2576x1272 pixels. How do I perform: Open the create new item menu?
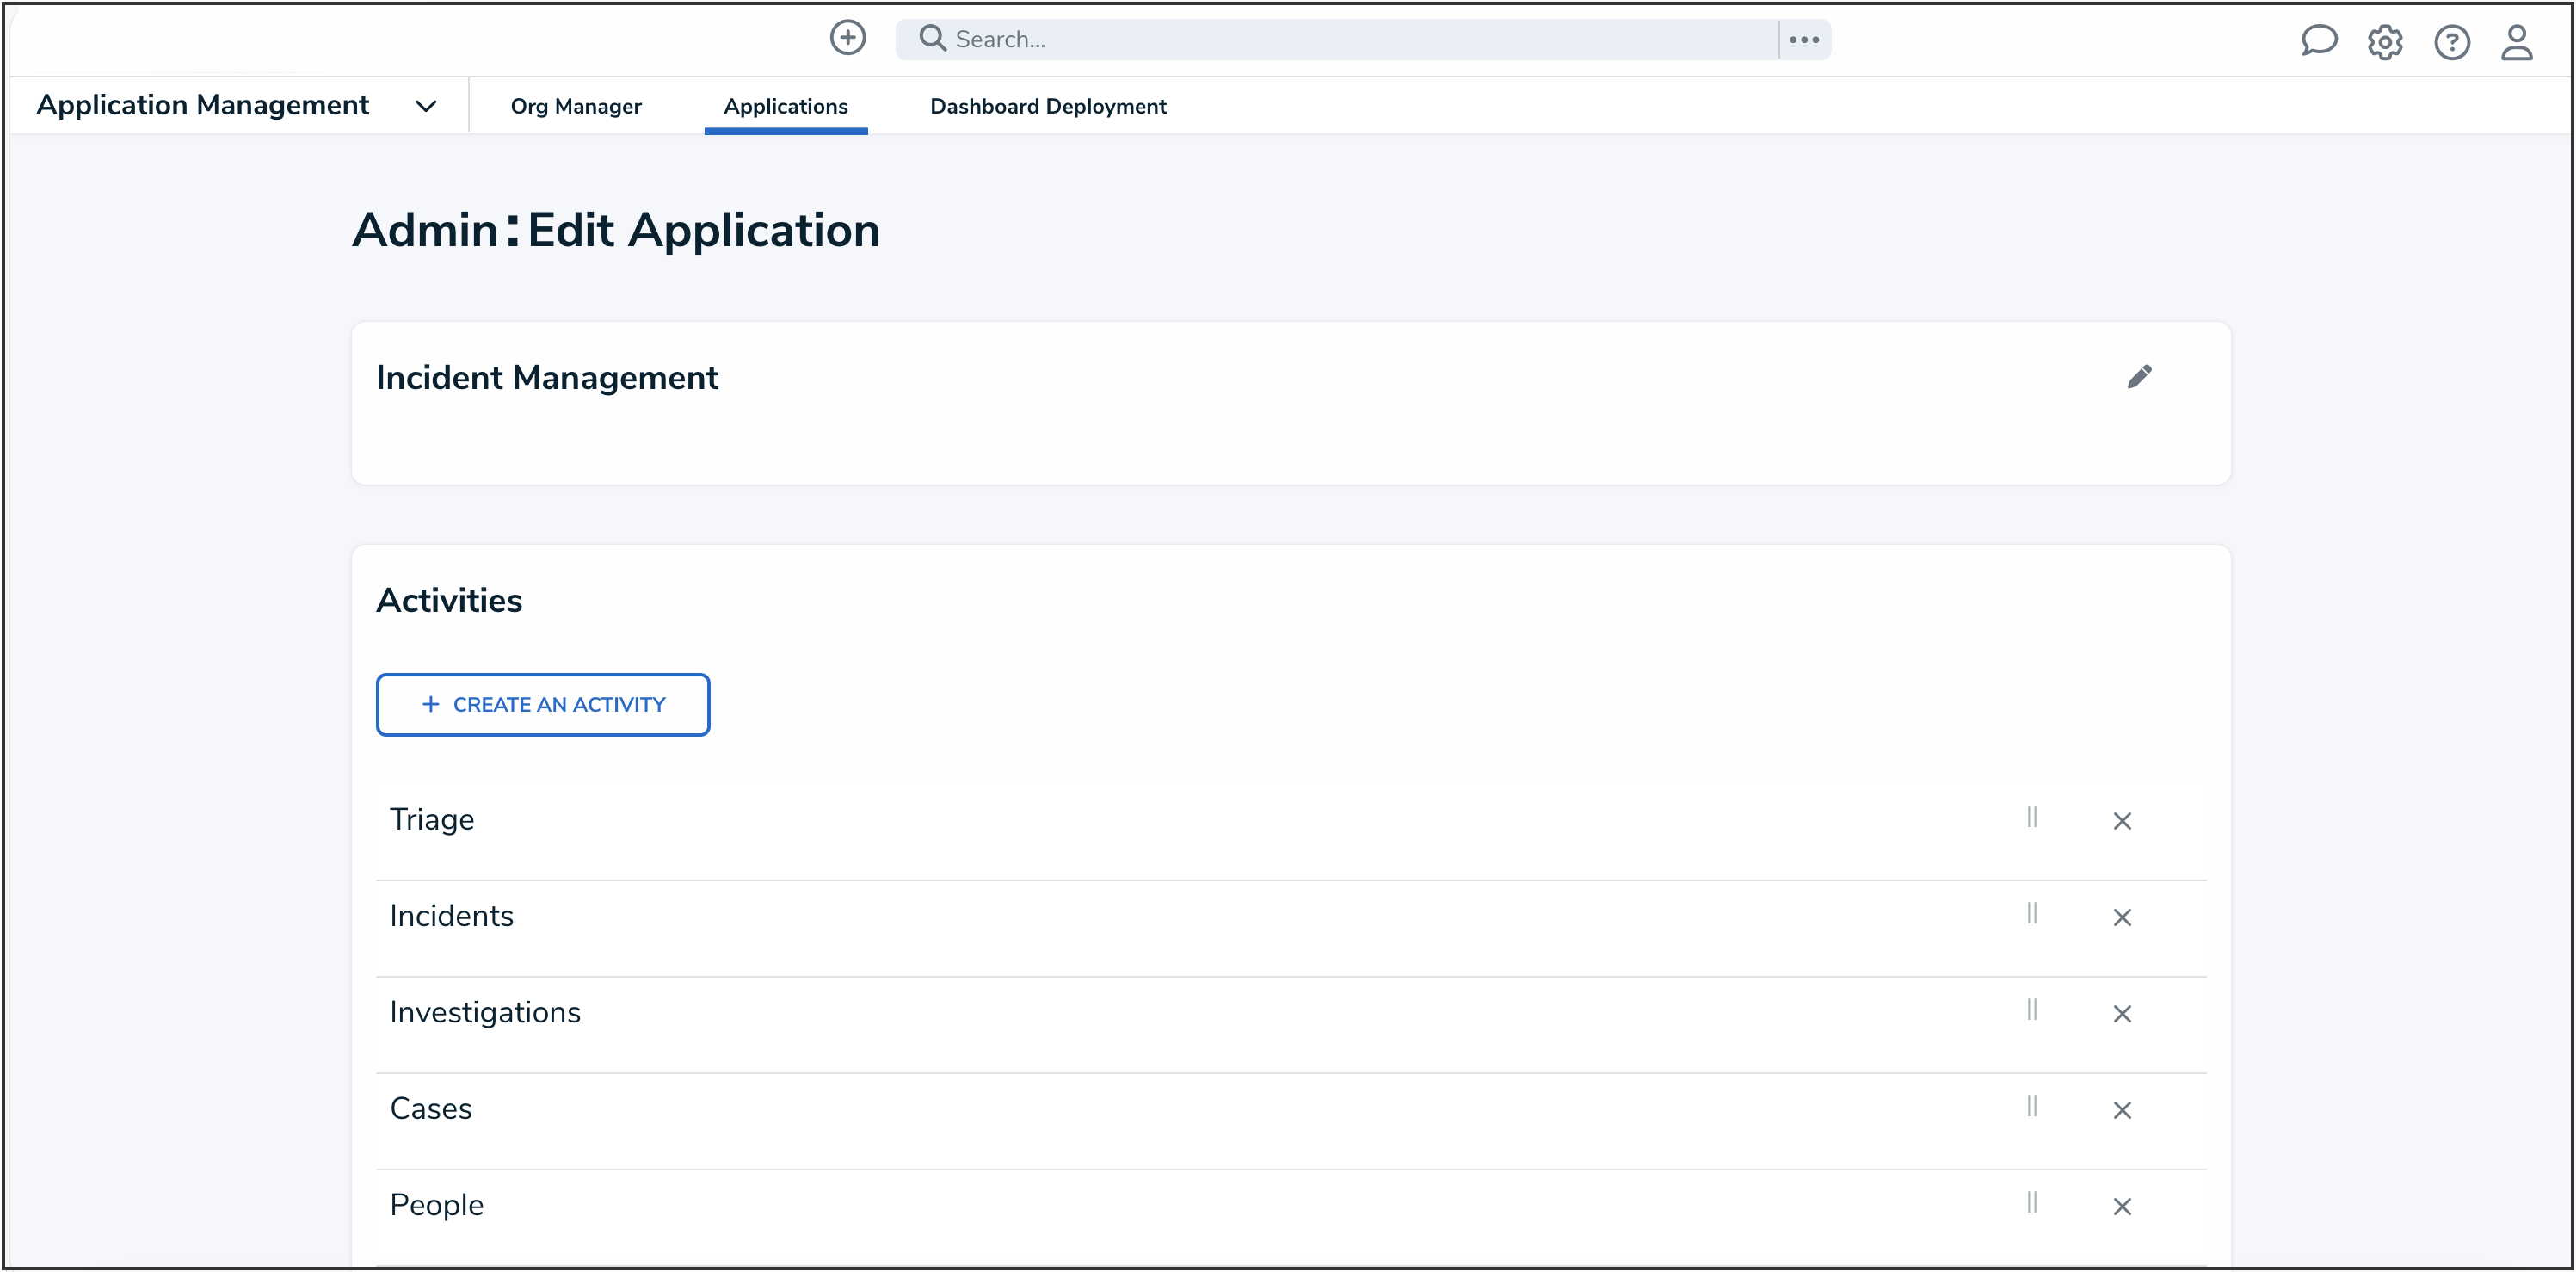click(x=847, y=38)
